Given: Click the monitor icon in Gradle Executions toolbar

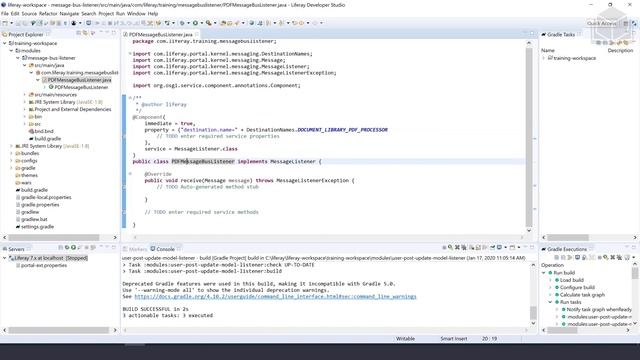Looking at the screenshot, I should click(578, 257).
